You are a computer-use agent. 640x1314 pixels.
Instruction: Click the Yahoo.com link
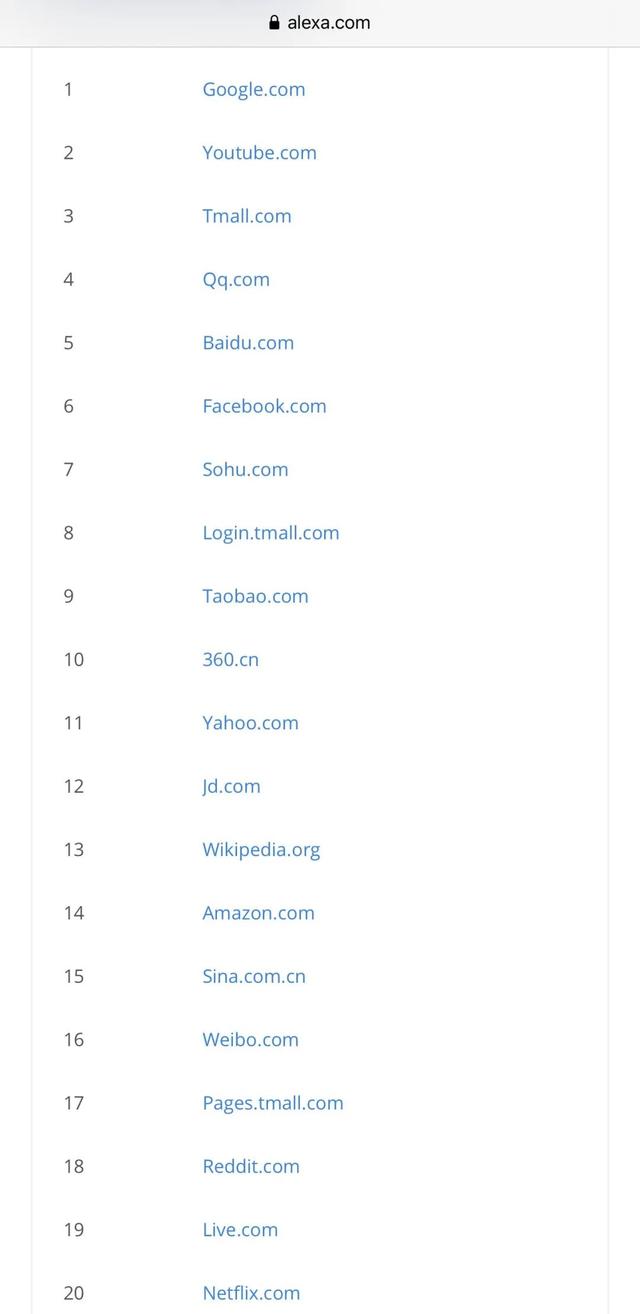(250, 723)
